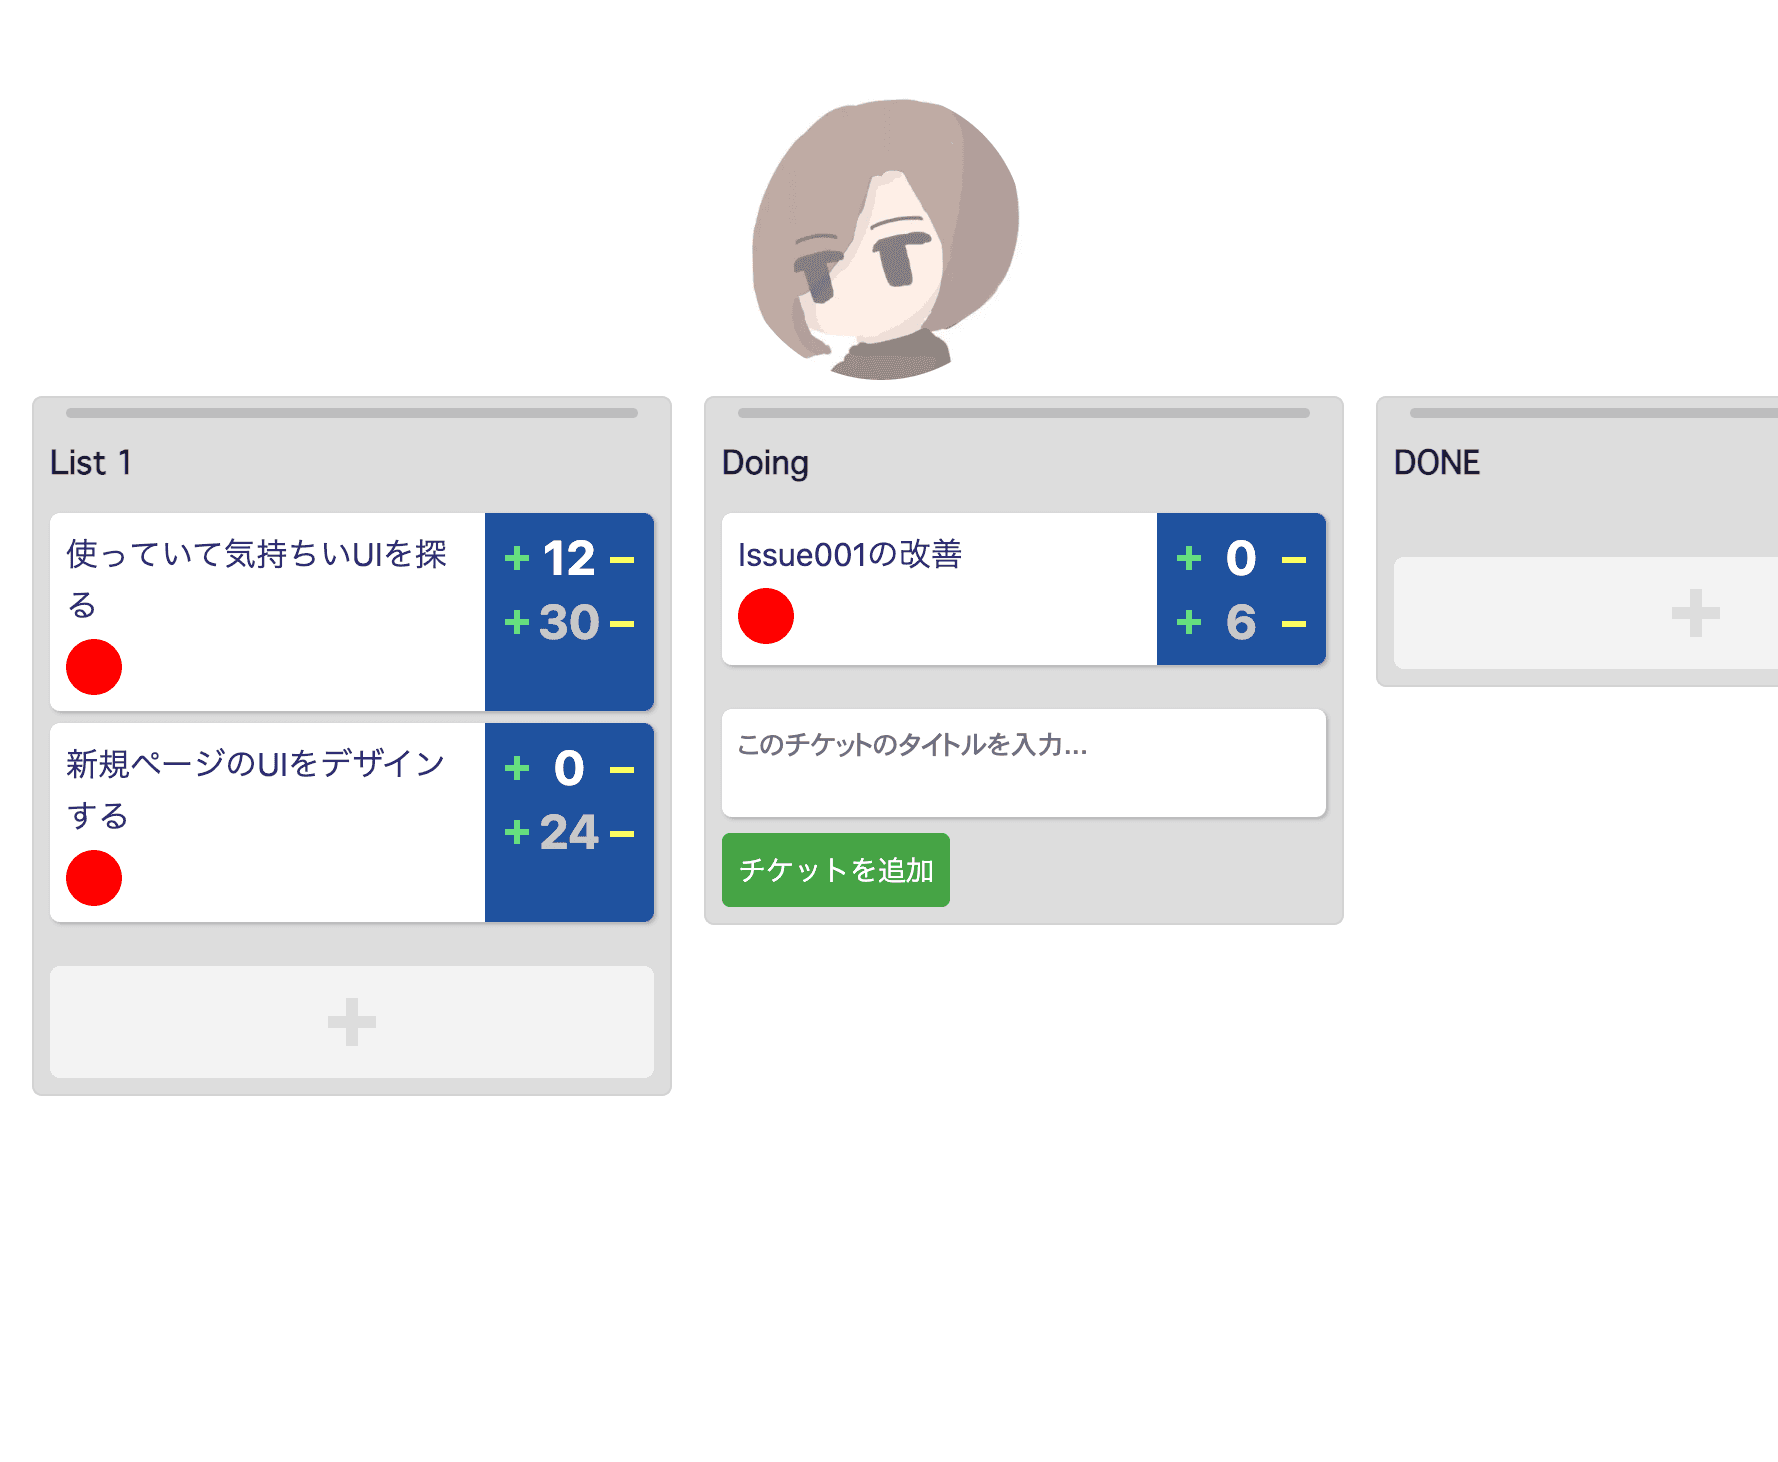Decrease the 0 counter on Issue001 card

click(1294, 560)
